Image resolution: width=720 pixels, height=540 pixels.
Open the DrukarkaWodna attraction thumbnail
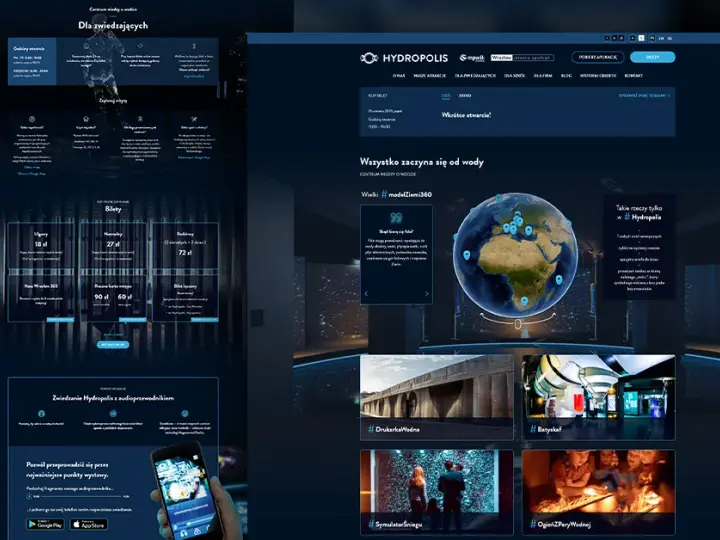437,397
